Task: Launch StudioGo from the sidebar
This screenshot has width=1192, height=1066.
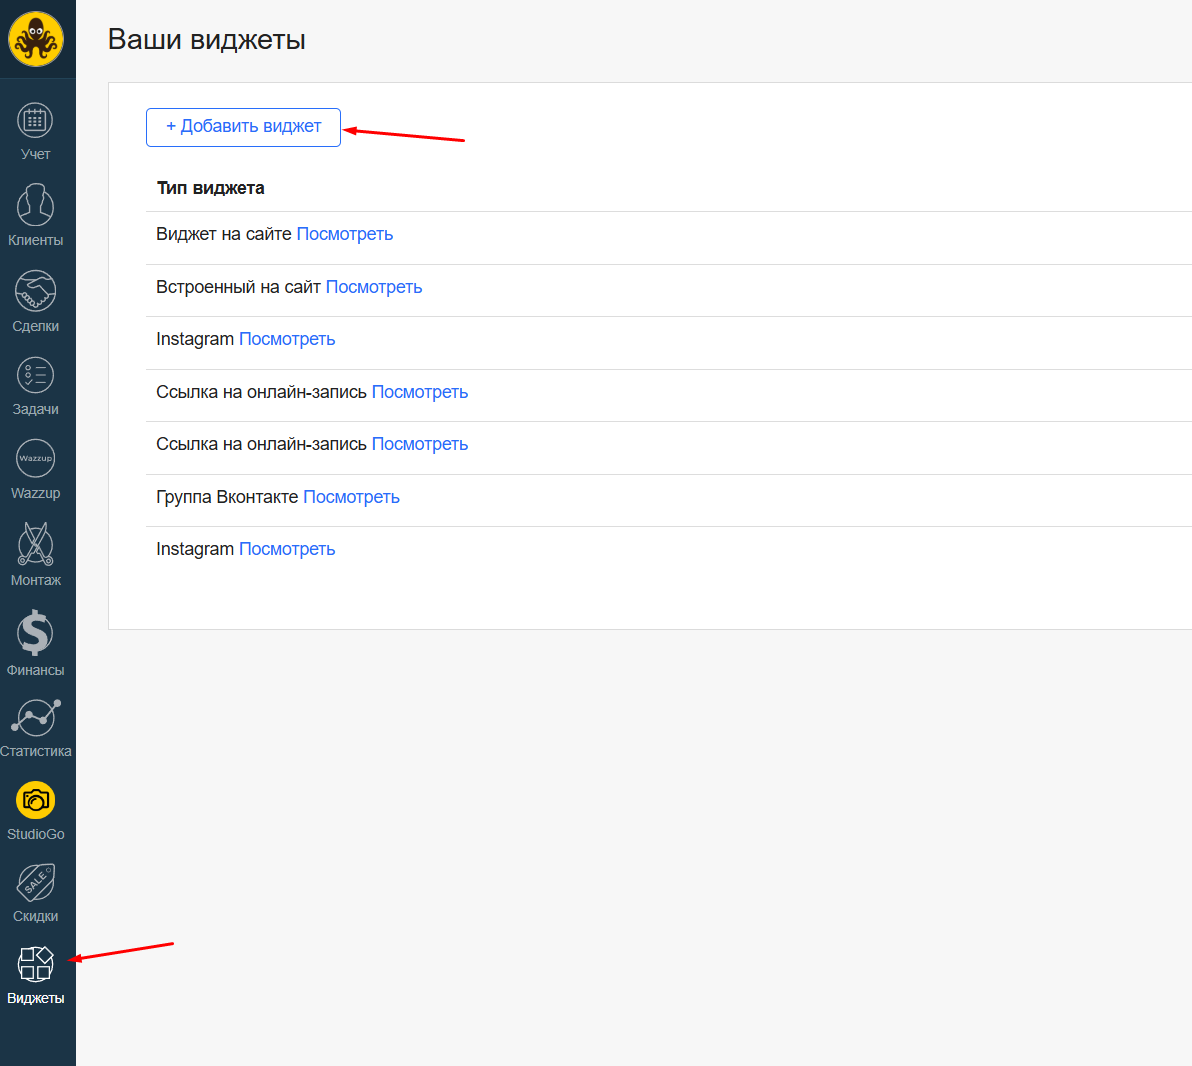Action: pyautogui.click(x=36, y=810)
